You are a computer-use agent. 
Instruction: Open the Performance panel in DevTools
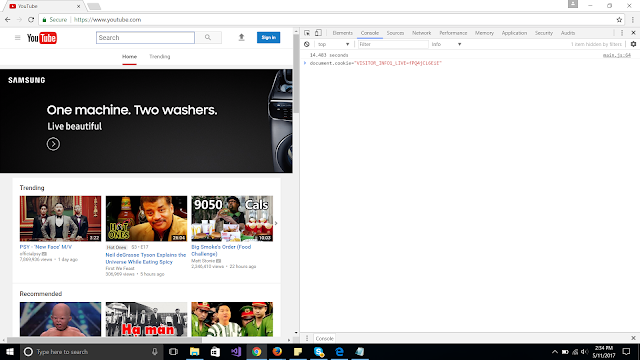tap(453, 33)
